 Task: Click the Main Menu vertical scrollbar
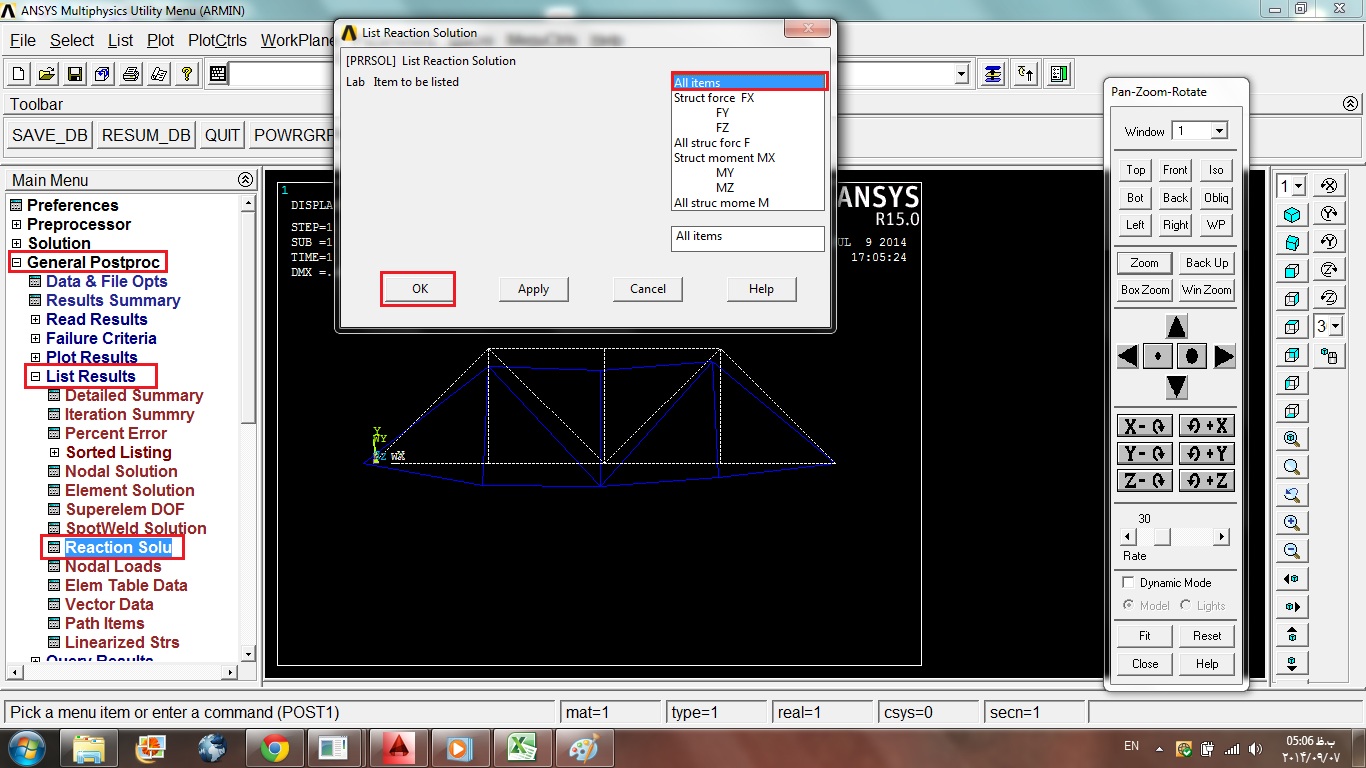[249, 427]
